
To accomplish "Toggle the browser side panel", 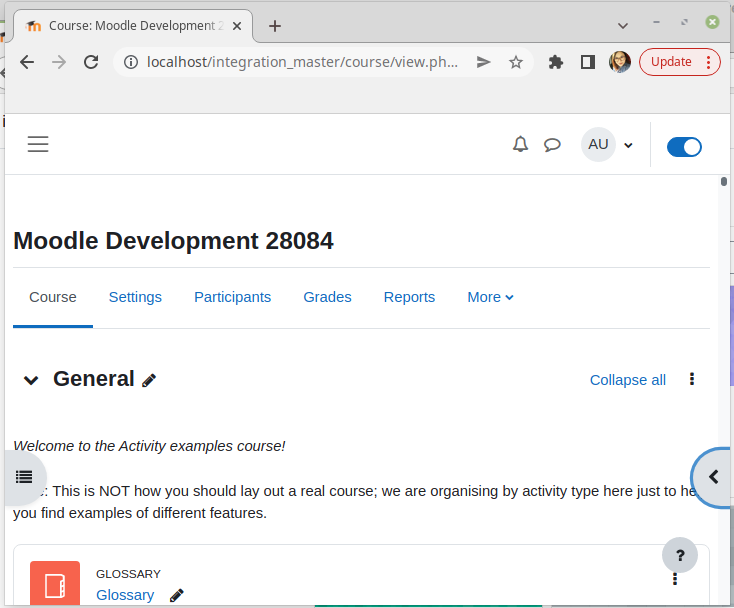I will pos(587,62).
